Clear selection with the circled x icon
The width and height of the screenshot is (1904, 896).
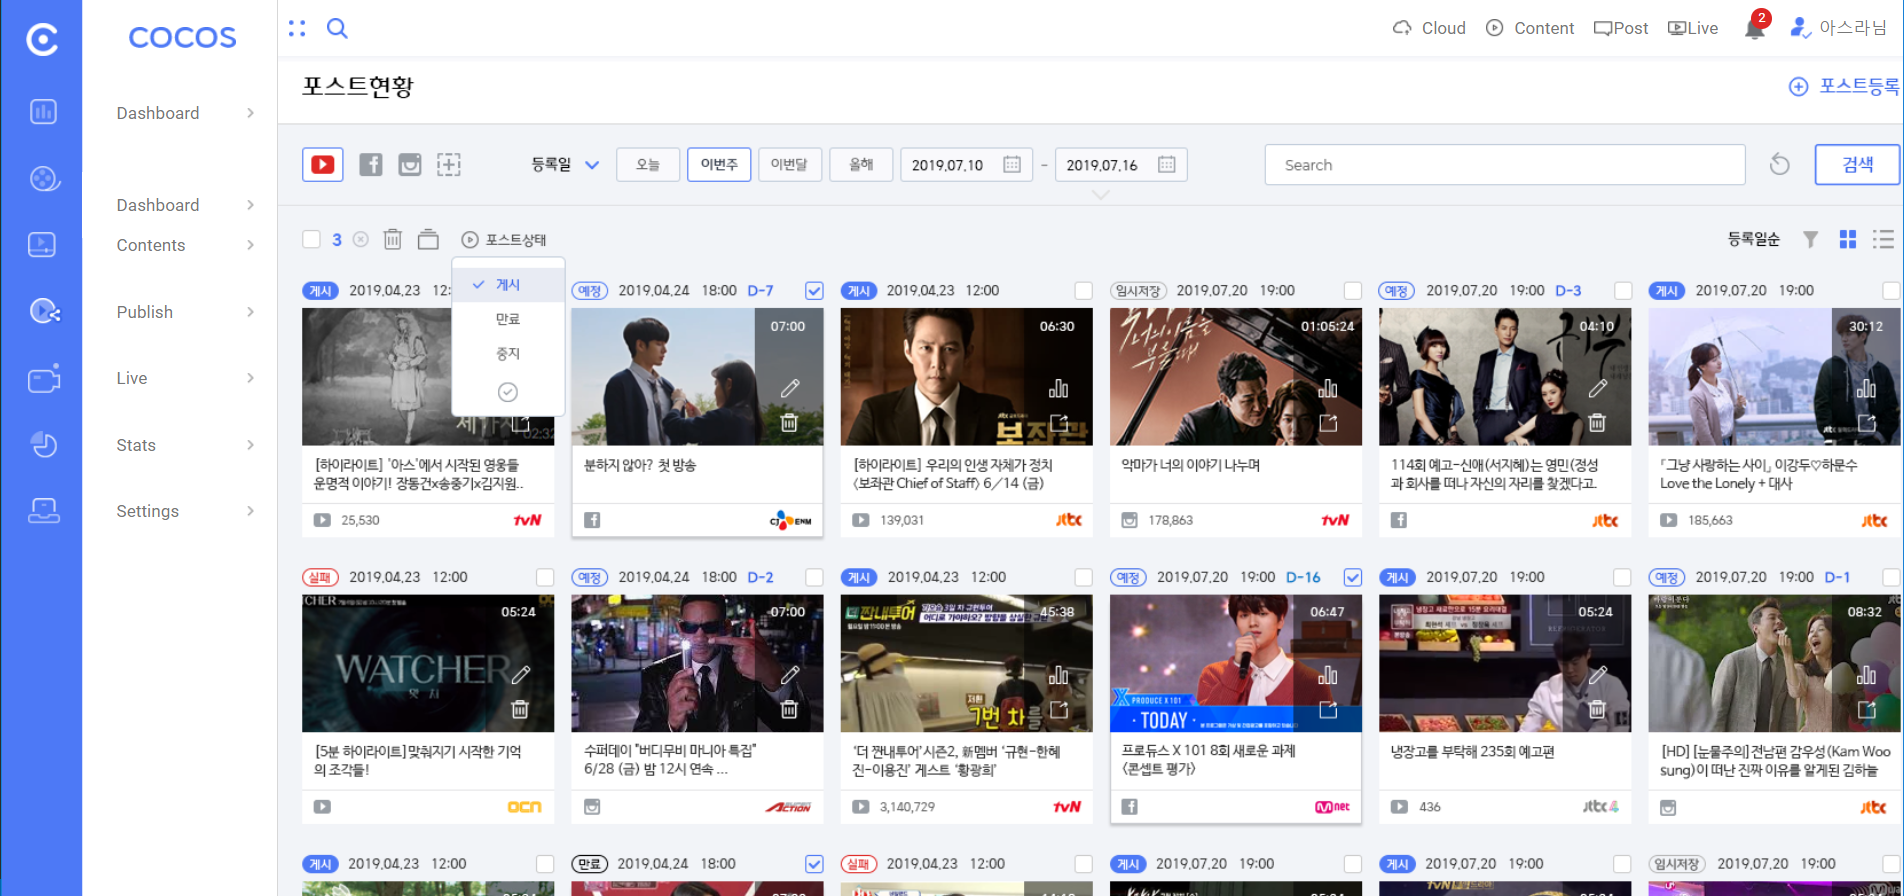(x=361, y=239)
